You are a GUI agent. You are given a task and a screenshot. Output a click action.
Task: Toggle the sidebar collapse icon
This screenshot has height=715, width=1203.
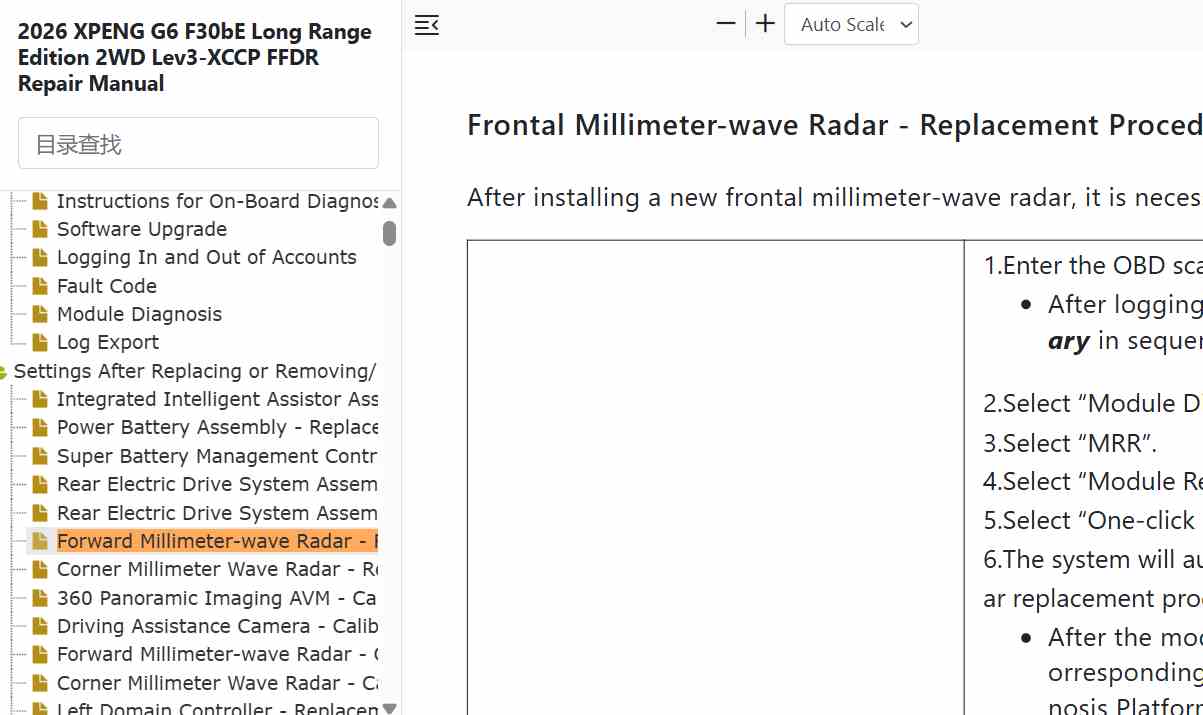click(x=427, y=25)
